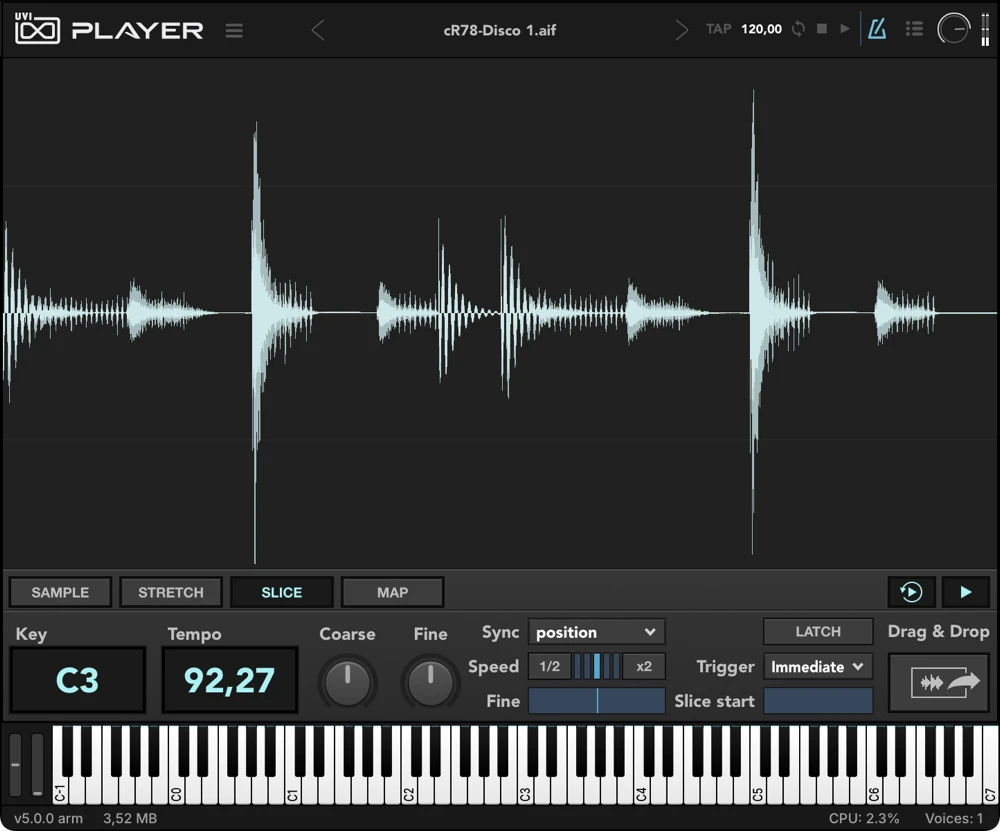Click the Slice start slider
Viewport: 1000px width, 831px height.
818,701
